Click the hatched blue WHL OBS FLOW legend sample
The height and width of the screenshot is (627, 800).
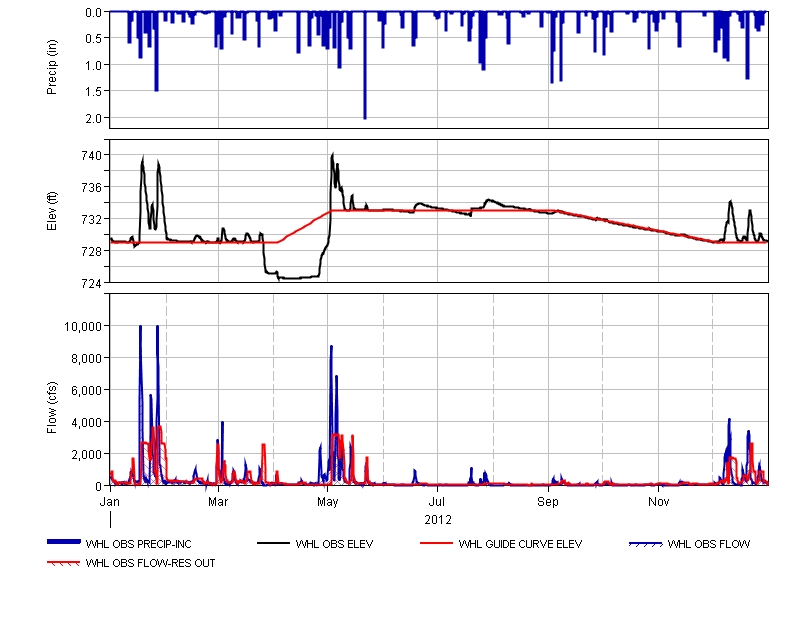tap(646, 544)
